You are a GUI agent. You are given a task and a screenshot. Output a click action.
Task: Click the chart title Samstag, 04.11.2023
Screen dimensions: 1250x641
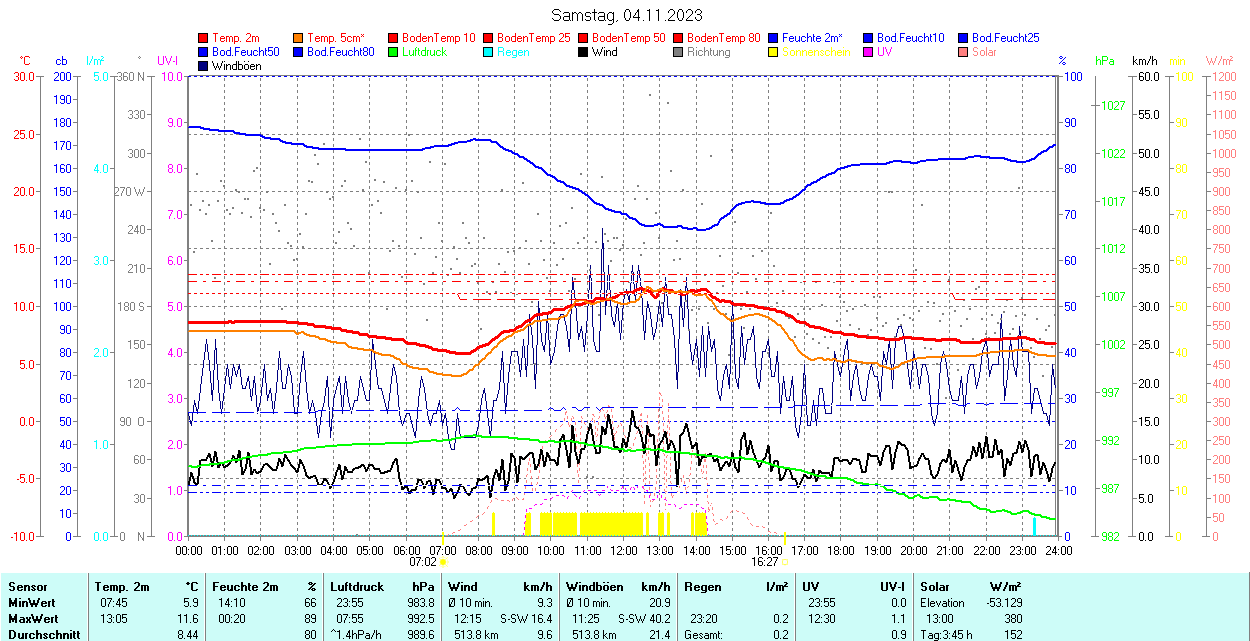point(627,15)
